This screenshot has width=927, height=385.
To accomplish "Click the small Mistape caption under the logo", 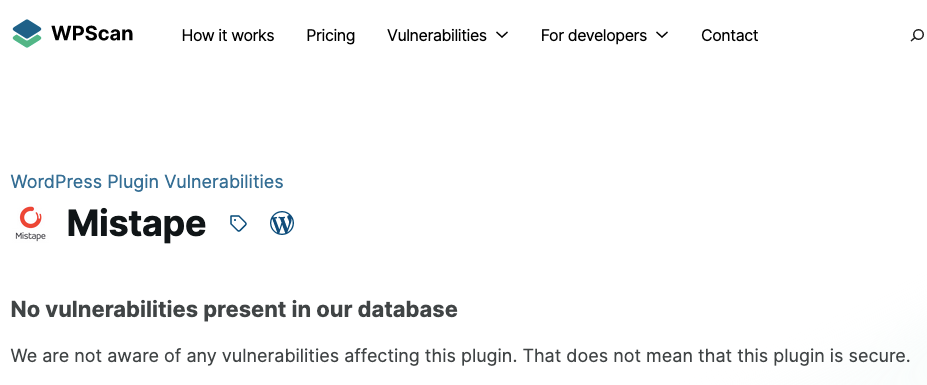I will [30, 236].
